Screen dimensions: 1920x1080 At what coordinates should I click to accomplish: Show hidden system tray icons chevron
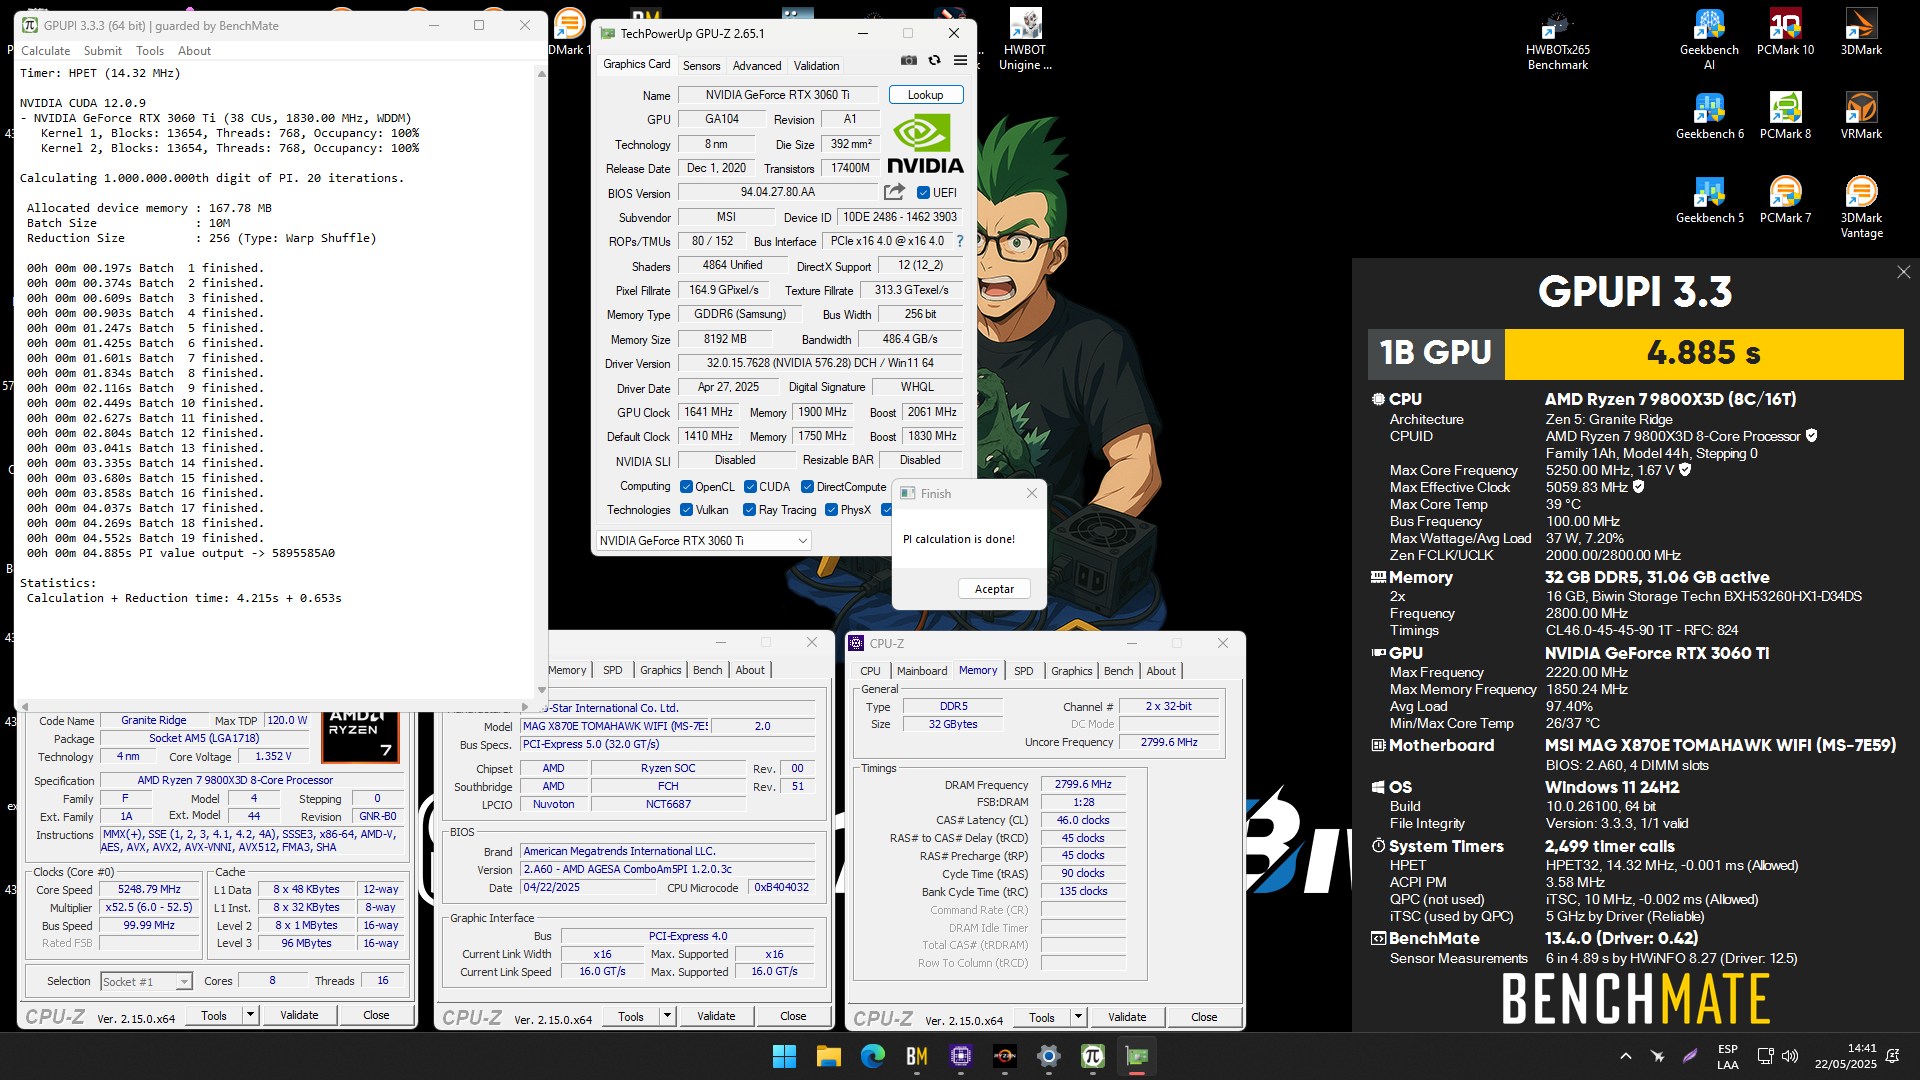pos(1626,1056)
